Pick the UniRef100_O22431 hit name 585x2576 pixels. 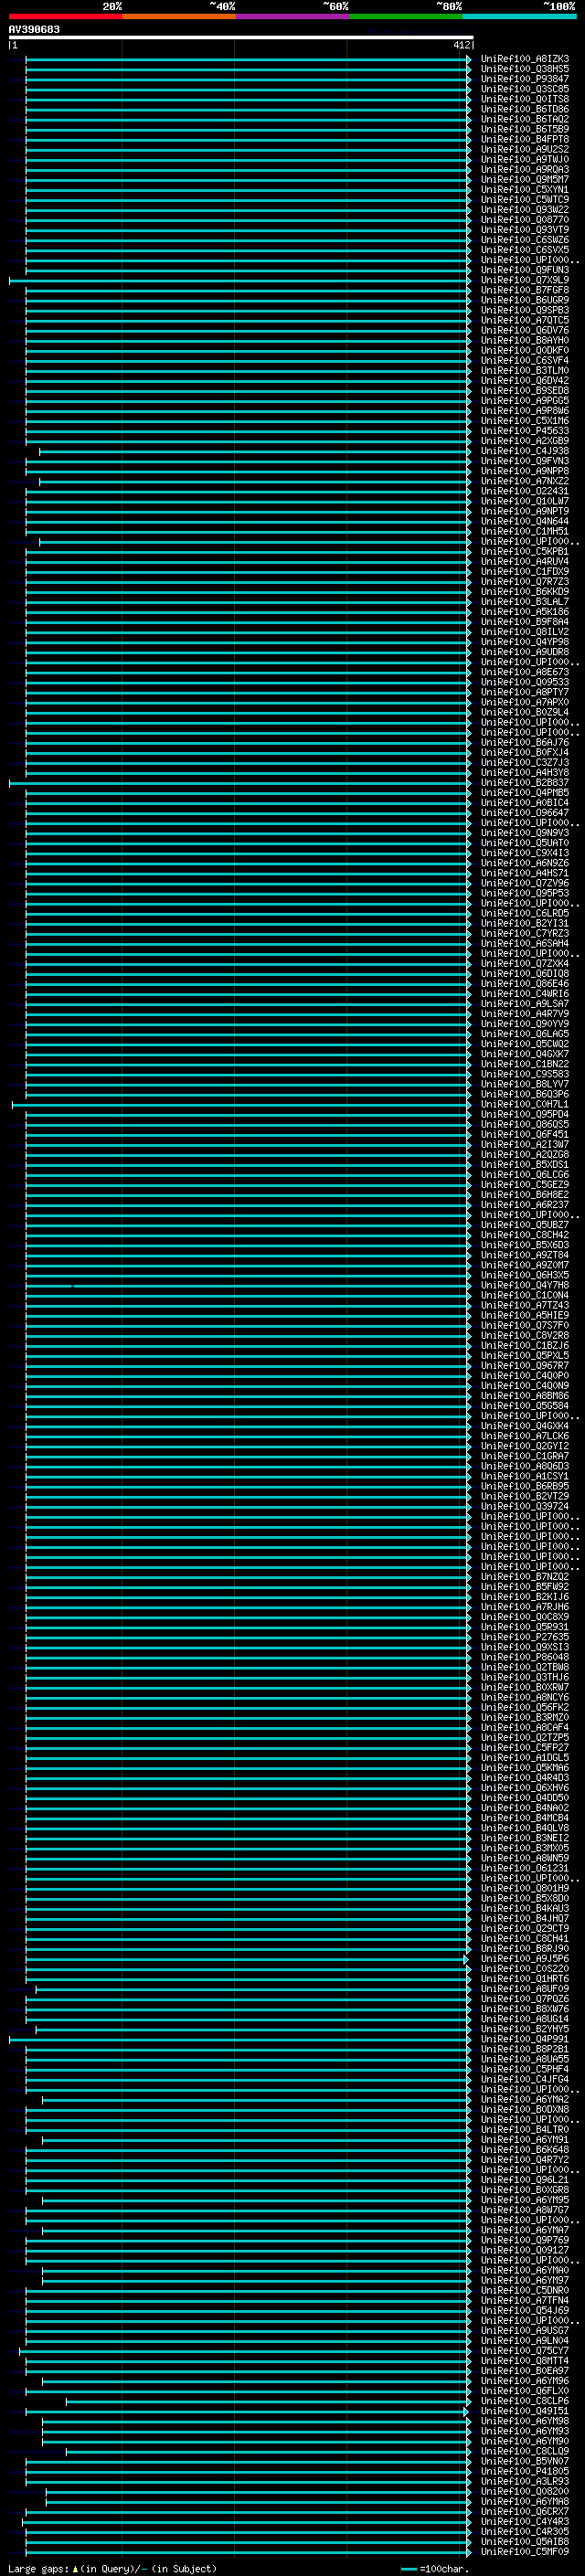pyautogui.click(x=524, y=491)
